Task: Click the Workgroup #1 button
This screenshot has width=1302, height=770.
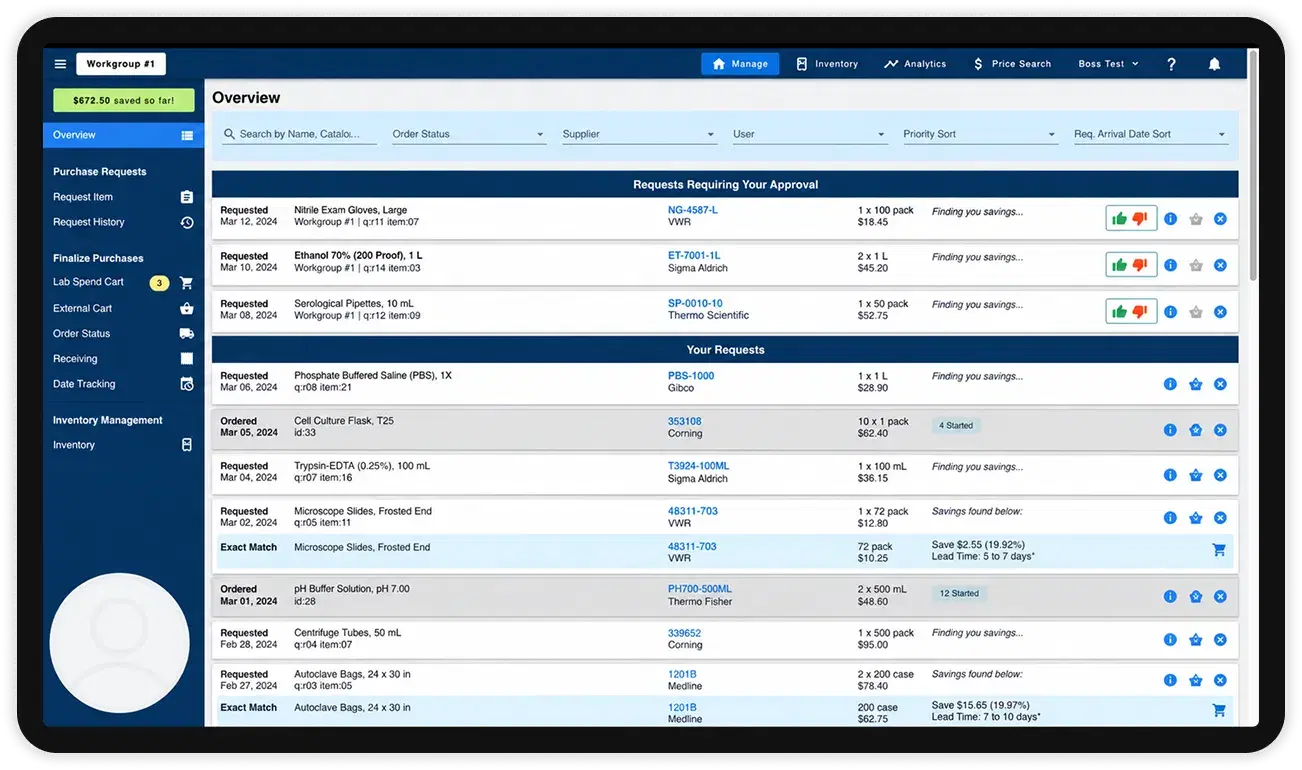Action: click(121, 64)
